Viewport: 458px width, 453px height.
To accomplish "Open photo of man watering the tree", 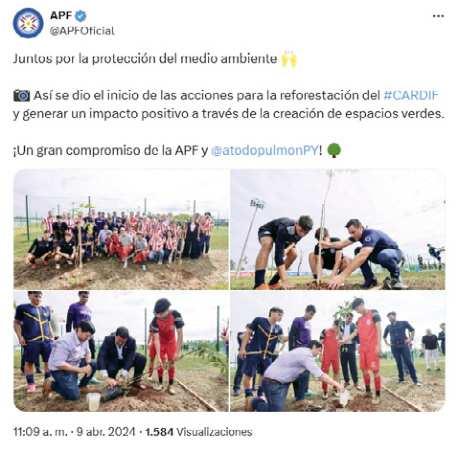I will pos(338,351).
